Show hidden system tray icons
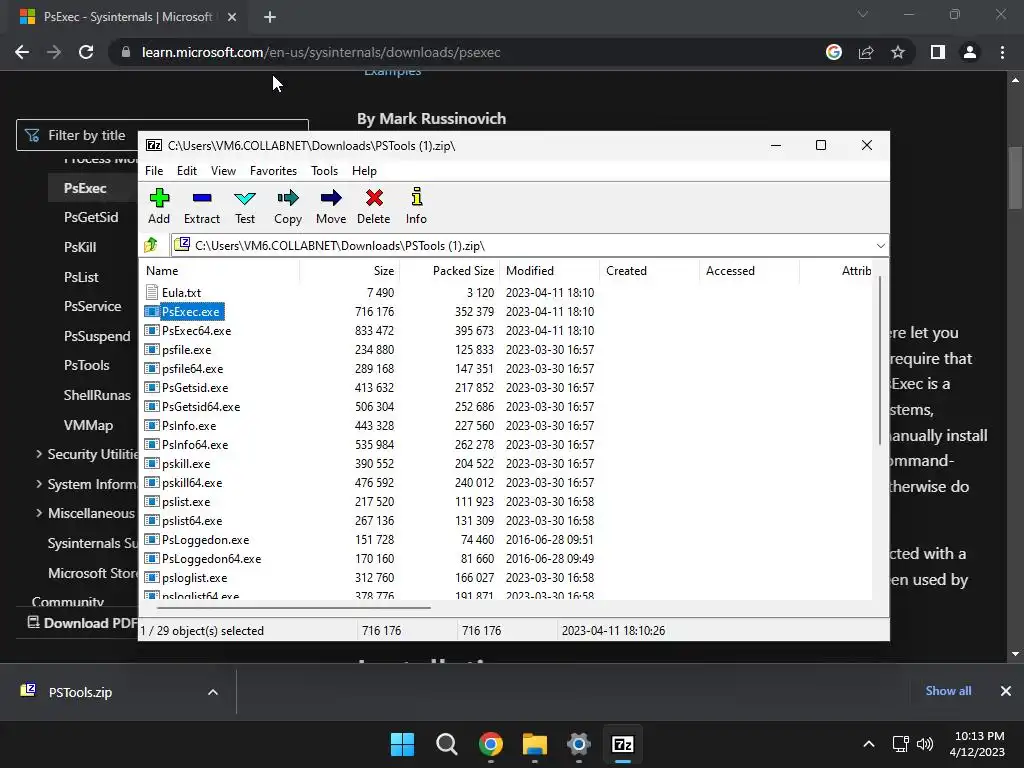This screenshot has height=768, width=1024. coord(869,744)
